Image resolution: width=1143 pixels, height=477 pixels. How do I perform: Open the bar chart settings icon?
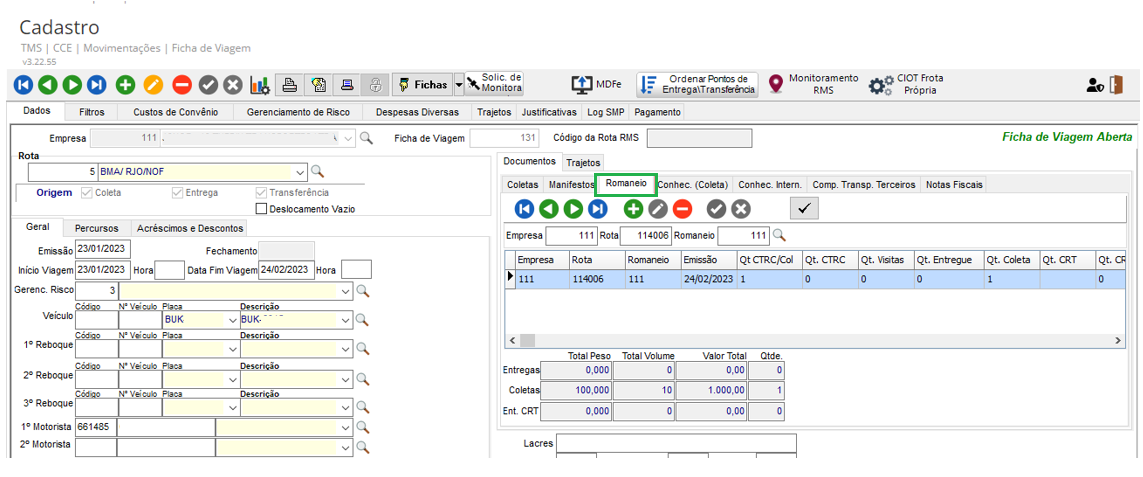coord(260,85)
